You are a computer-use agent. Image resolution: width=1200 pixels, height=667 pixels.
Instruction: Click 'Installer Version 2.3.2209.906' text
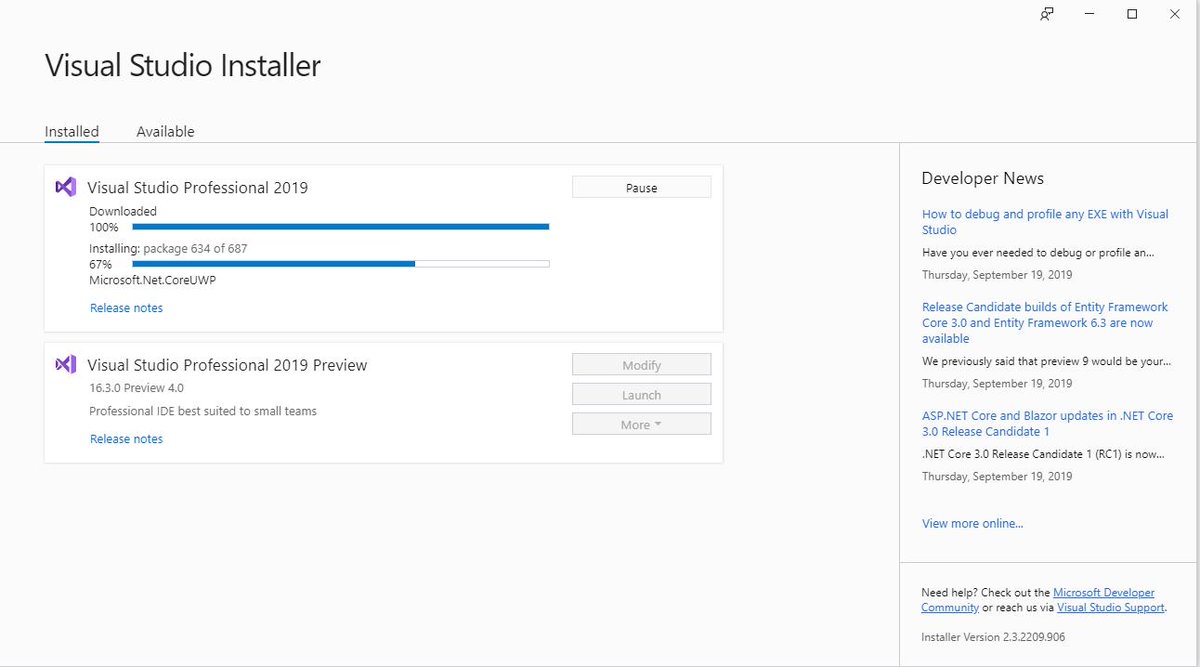pos(994,637)
